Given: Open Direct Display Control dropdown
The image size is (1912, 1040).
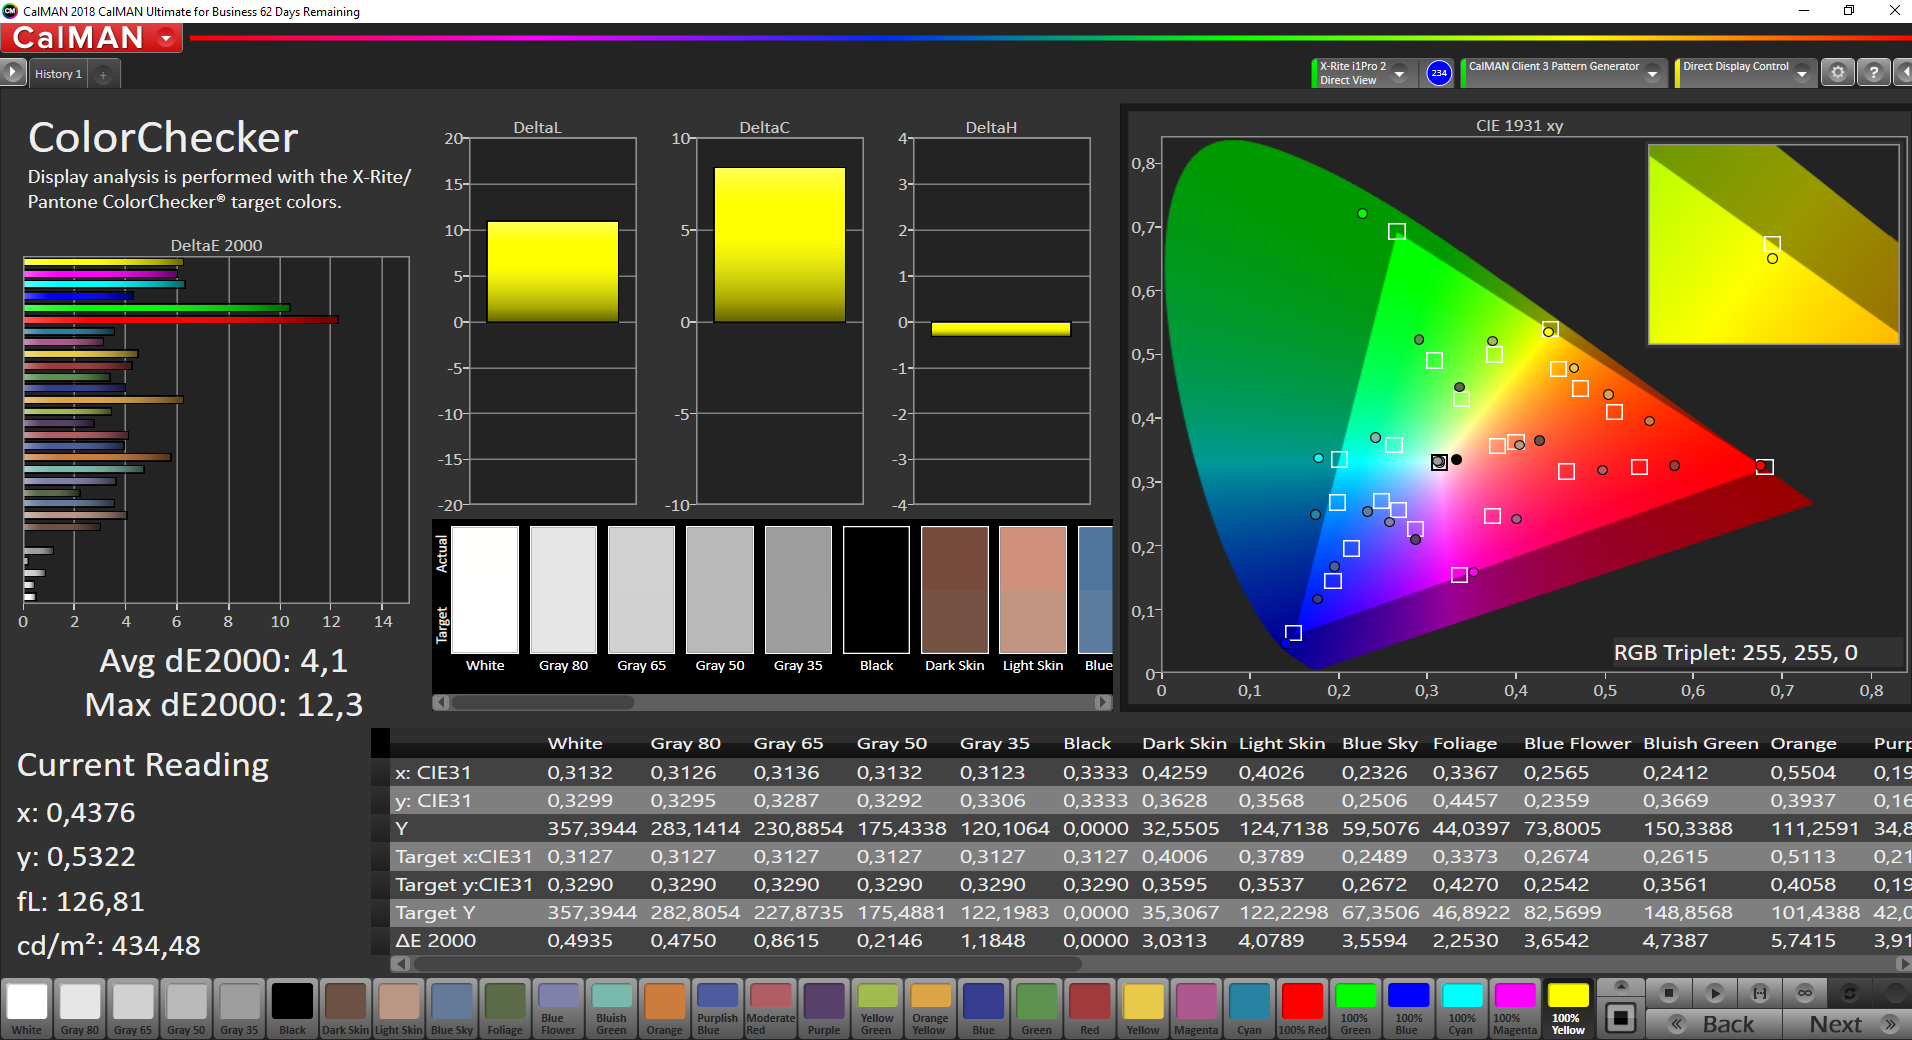Looking at the screenshot, I should pos(1801,74).
